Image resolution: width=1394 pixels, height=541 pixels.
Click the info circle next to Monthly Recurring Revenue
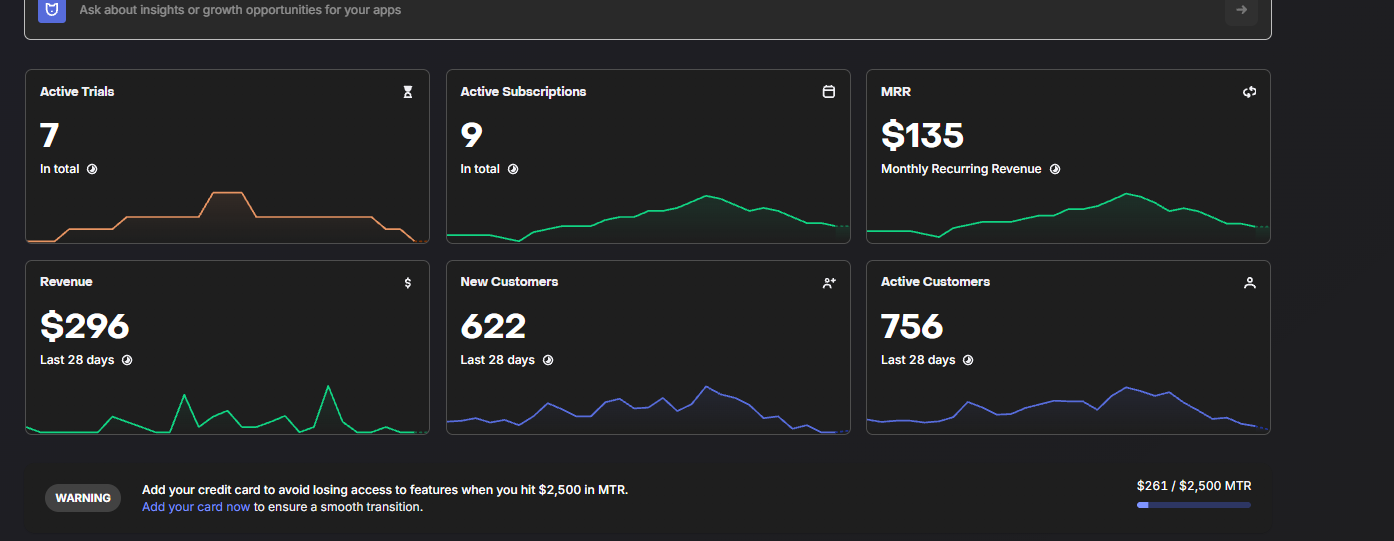pos(1054,169)
